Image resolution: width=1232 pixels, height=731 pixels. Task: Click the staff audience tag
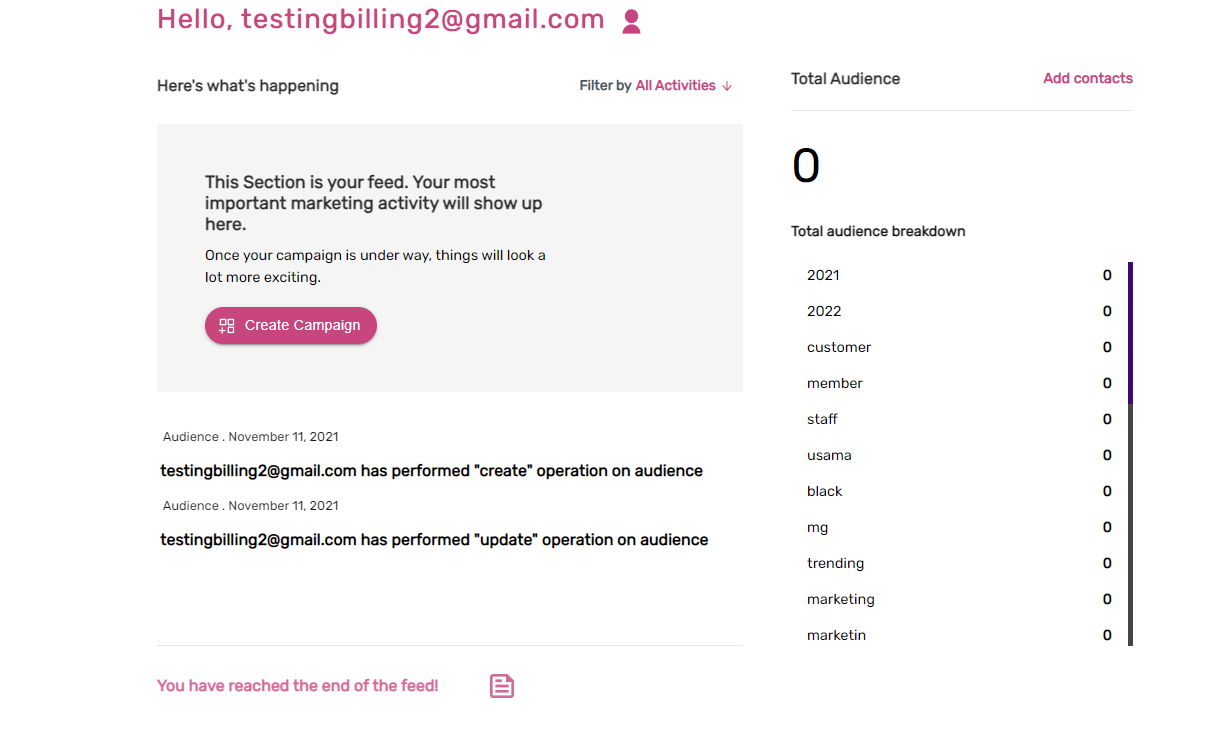[822, 419]
